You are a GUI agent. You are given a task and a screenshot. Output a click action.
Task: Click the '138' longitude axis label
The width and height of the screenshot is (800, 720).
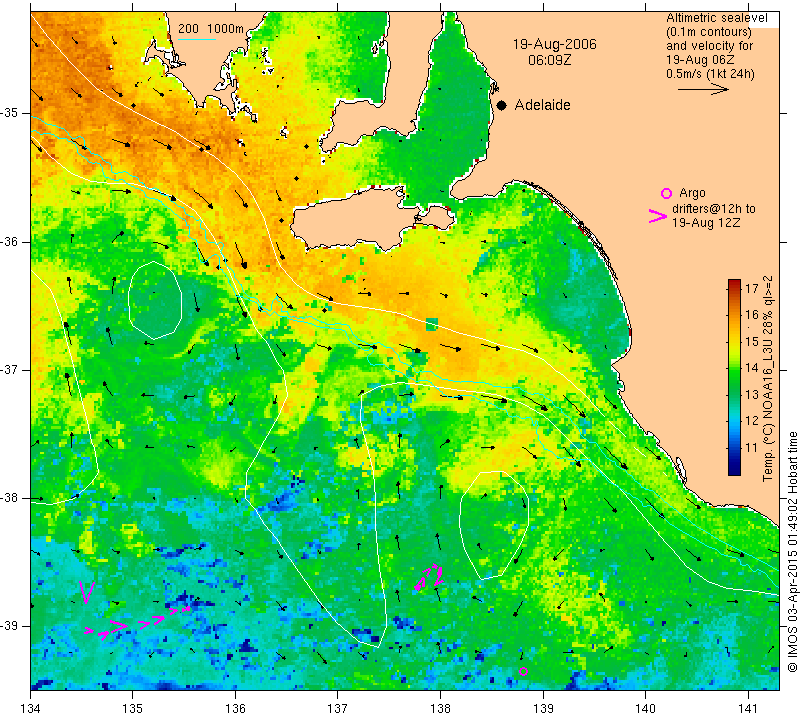(440, 708)
